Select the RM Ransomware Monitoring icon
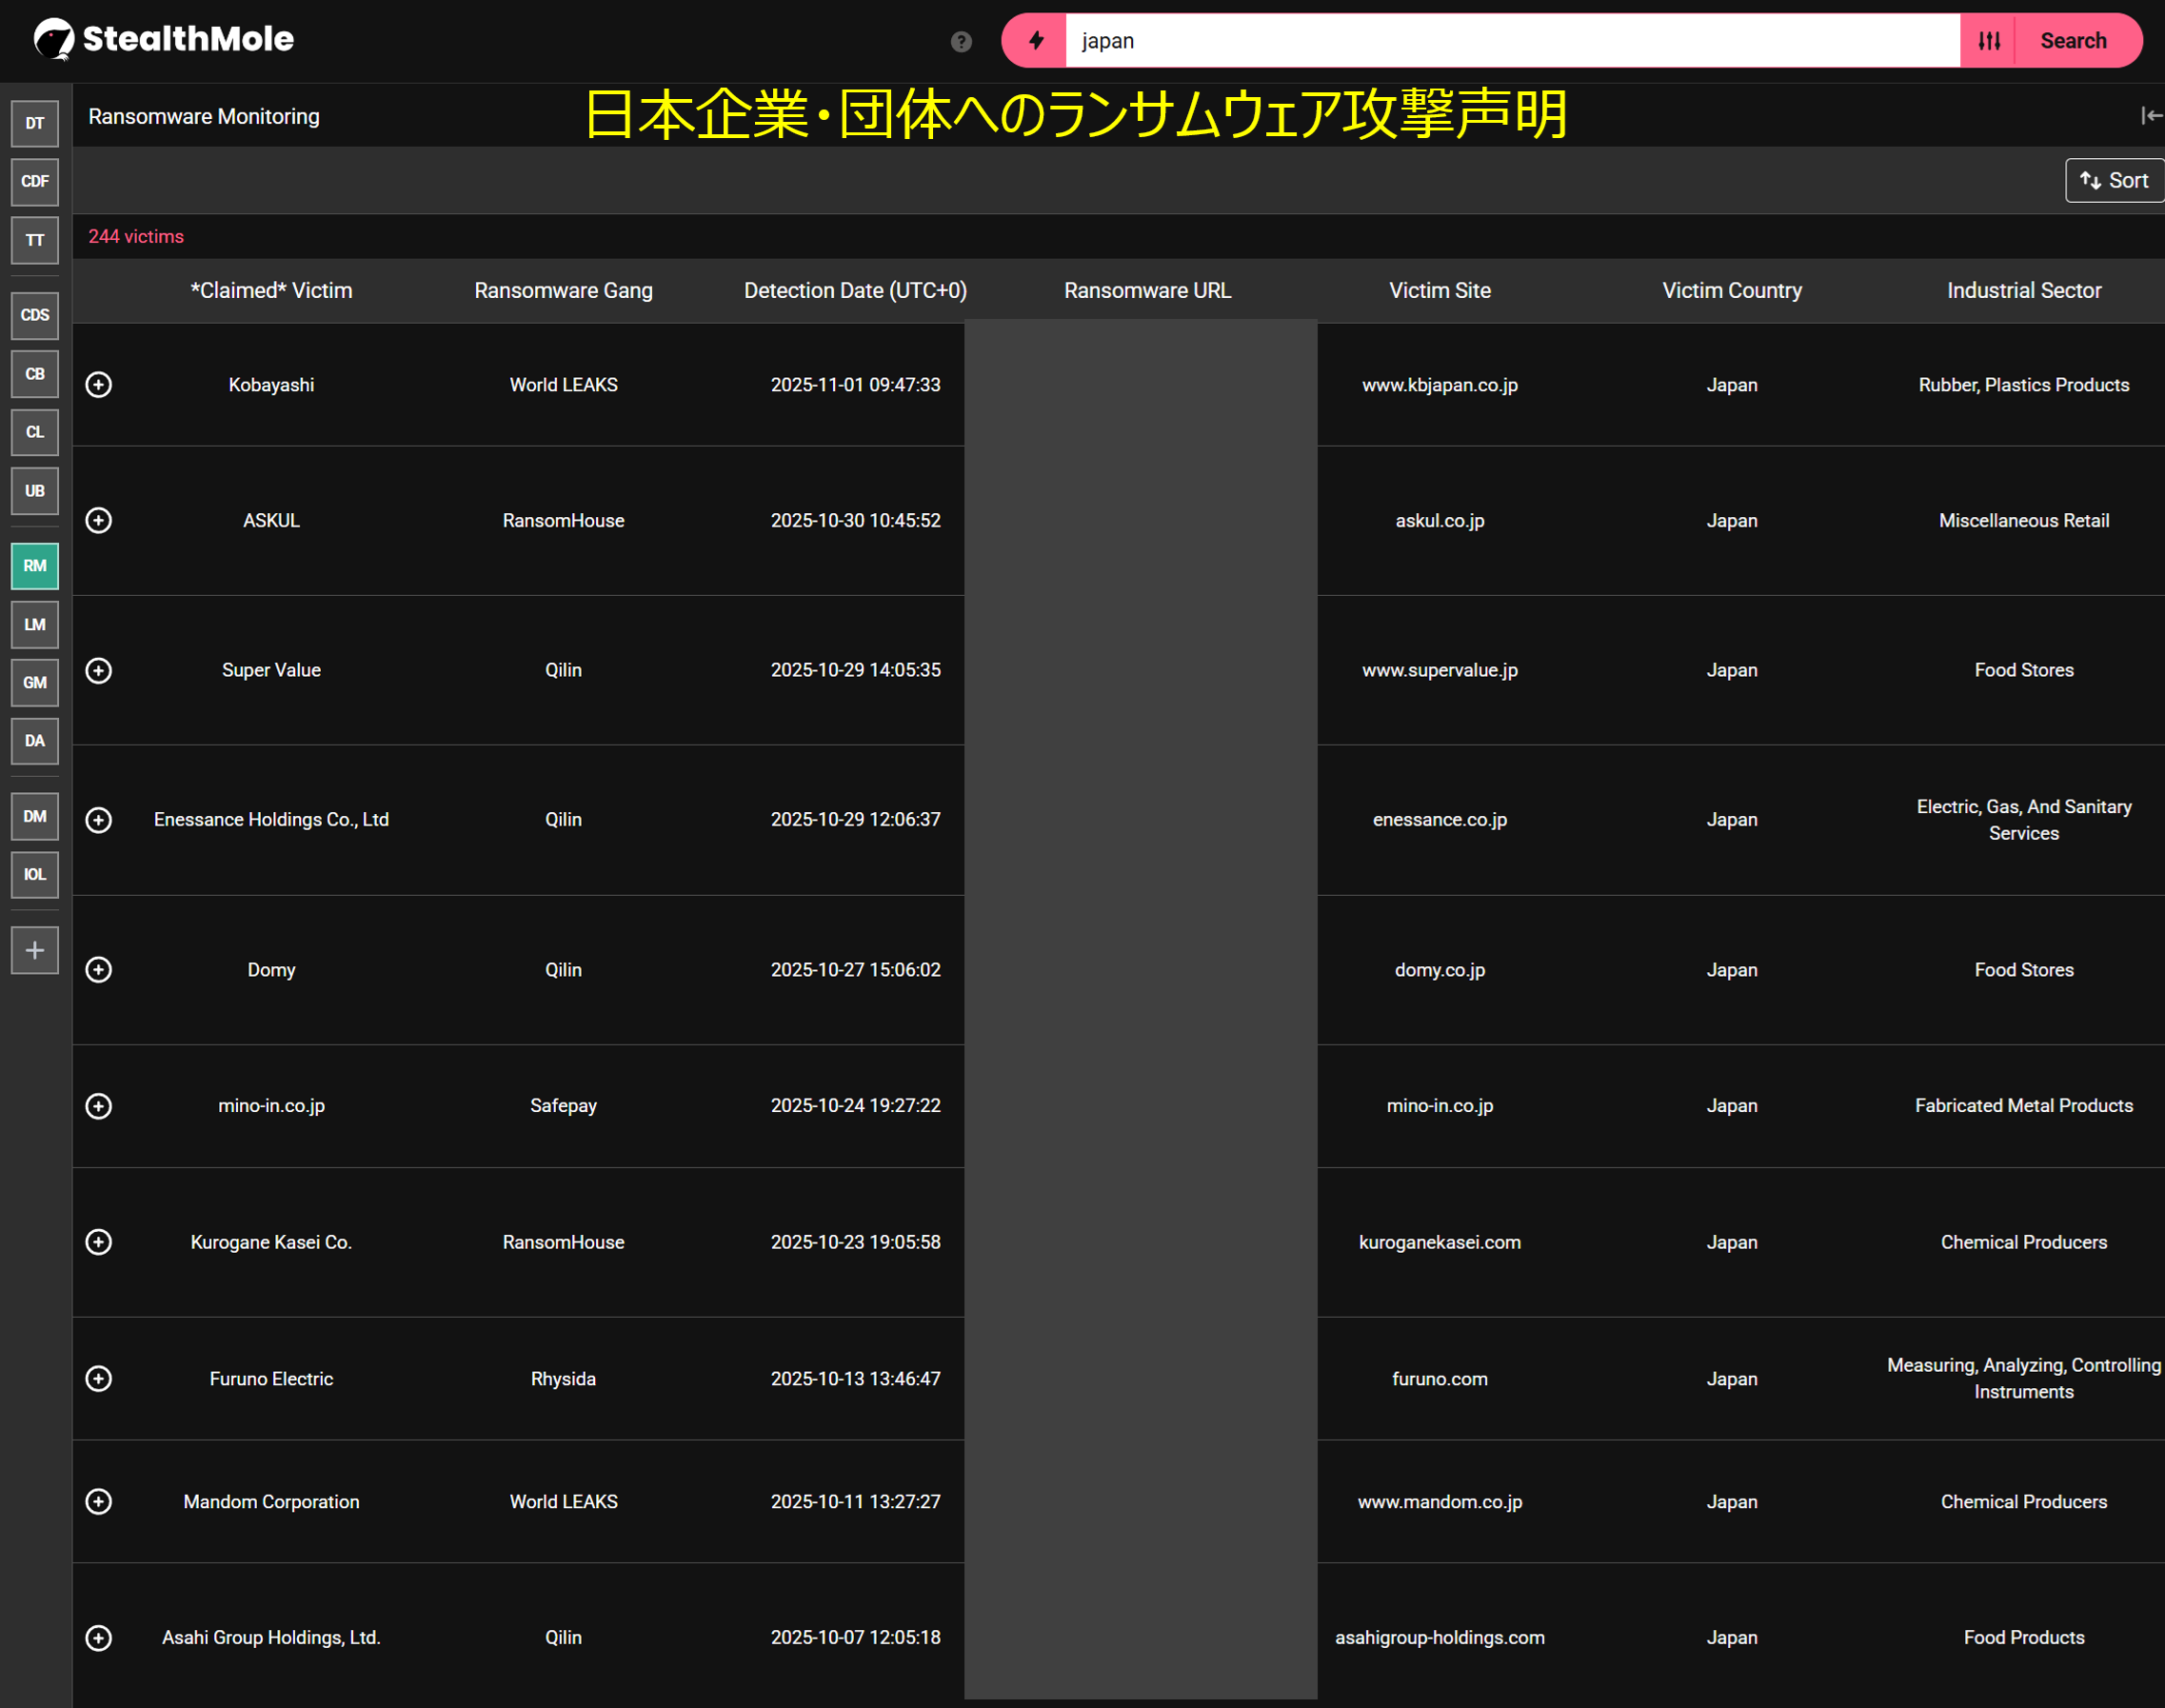2165x1708 pixels. [x=35, y=566]
